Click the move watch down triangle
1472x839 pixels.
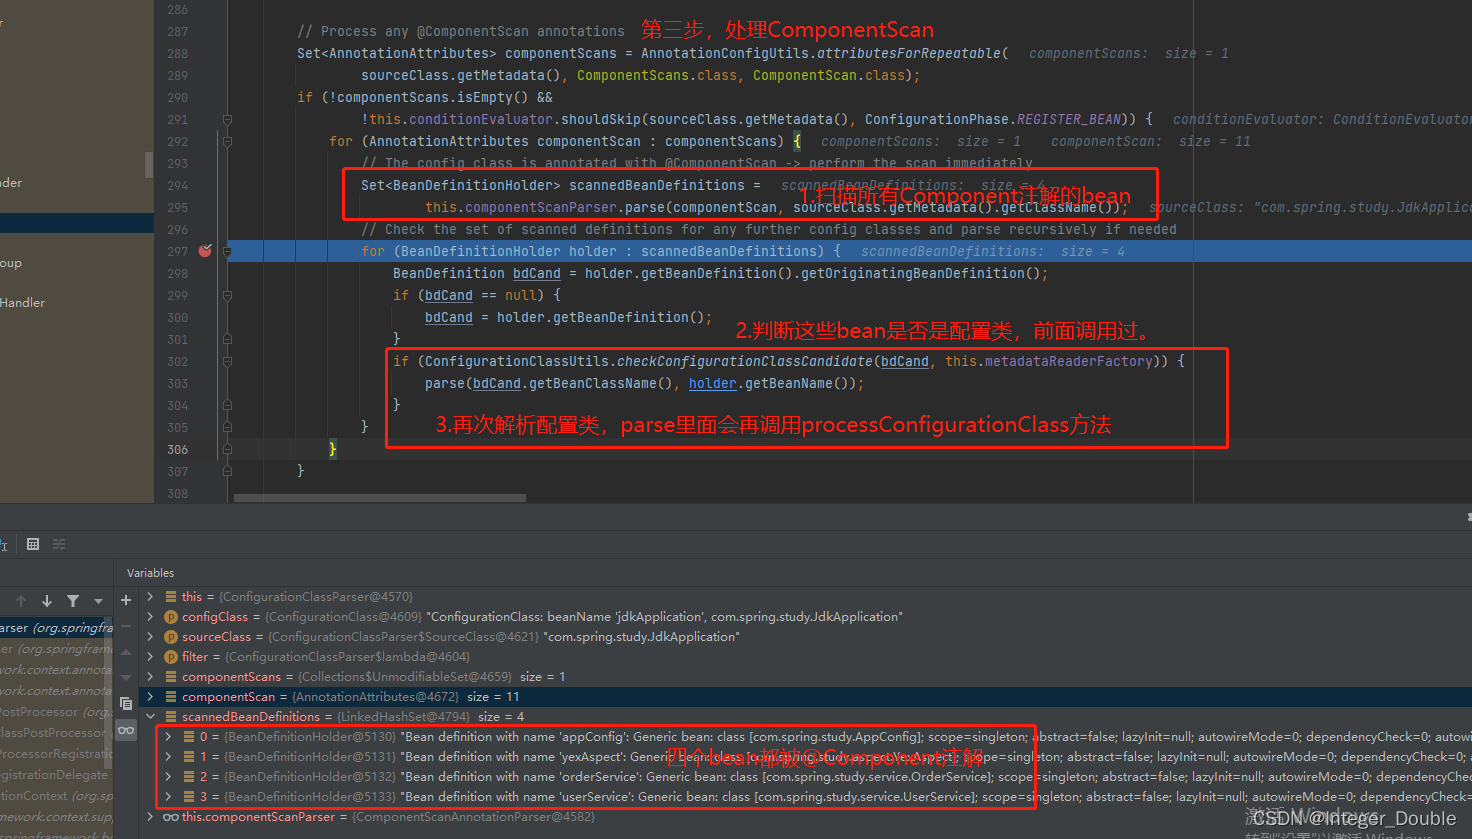(126, 678)
